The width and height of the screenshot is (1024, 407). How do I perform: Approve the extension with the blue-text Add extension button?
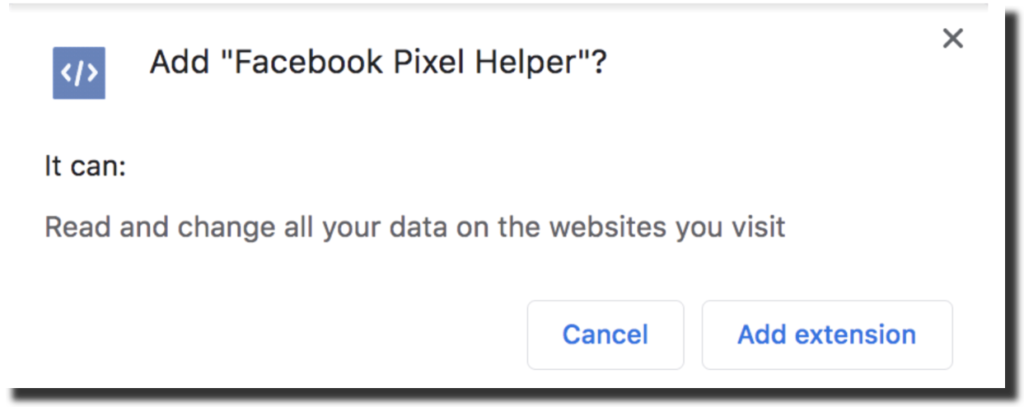click(x=827, y=334)
